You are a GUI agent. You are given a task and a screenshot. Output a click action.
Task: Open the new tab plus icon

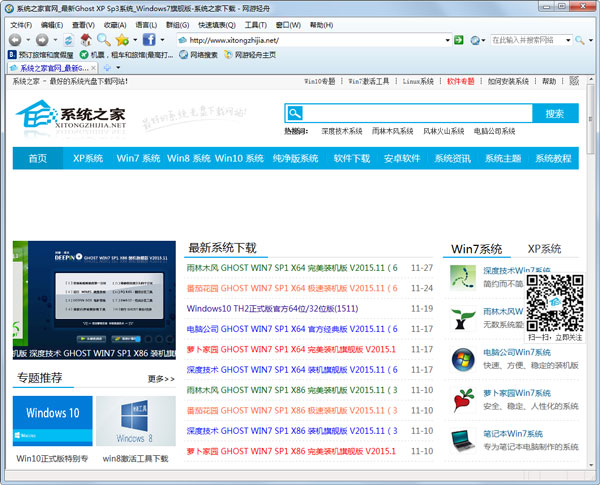pyautogui.click(x=108, y=68)
